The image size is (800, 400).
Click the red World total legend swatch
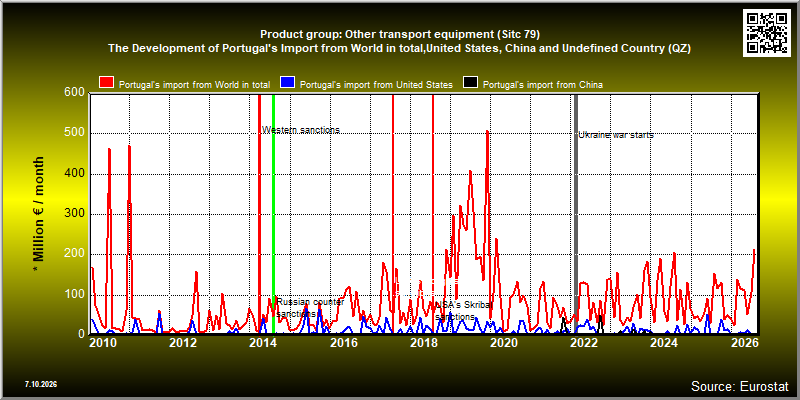(x=107, y=83)
